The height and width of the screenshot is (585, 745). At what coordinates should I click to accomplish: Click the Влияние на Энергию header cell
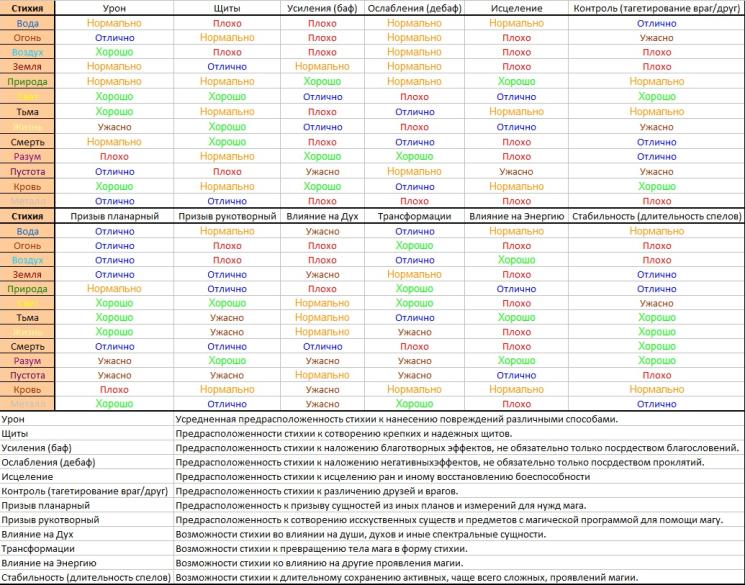coord(516,216)
